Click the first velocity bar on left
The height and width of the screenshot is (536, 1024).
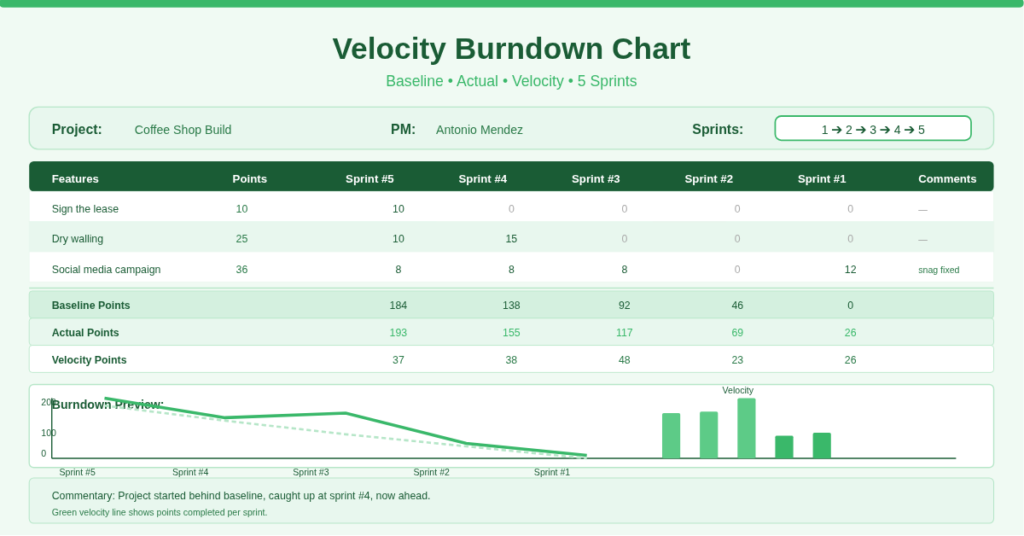point(671,435)
